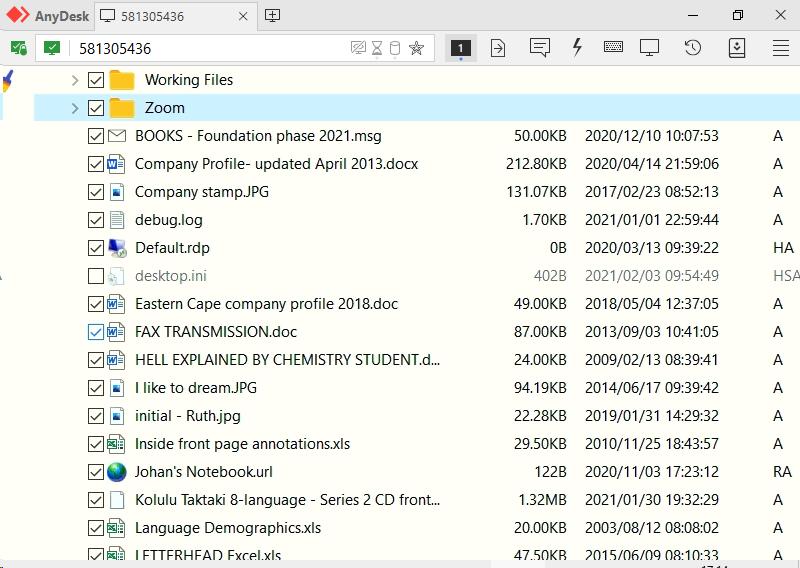Image resolution: width=800 pixels, height=568 pixels.
Task: Click the image icon of Company stamp.JPG
Action: [x=117, y=192]
